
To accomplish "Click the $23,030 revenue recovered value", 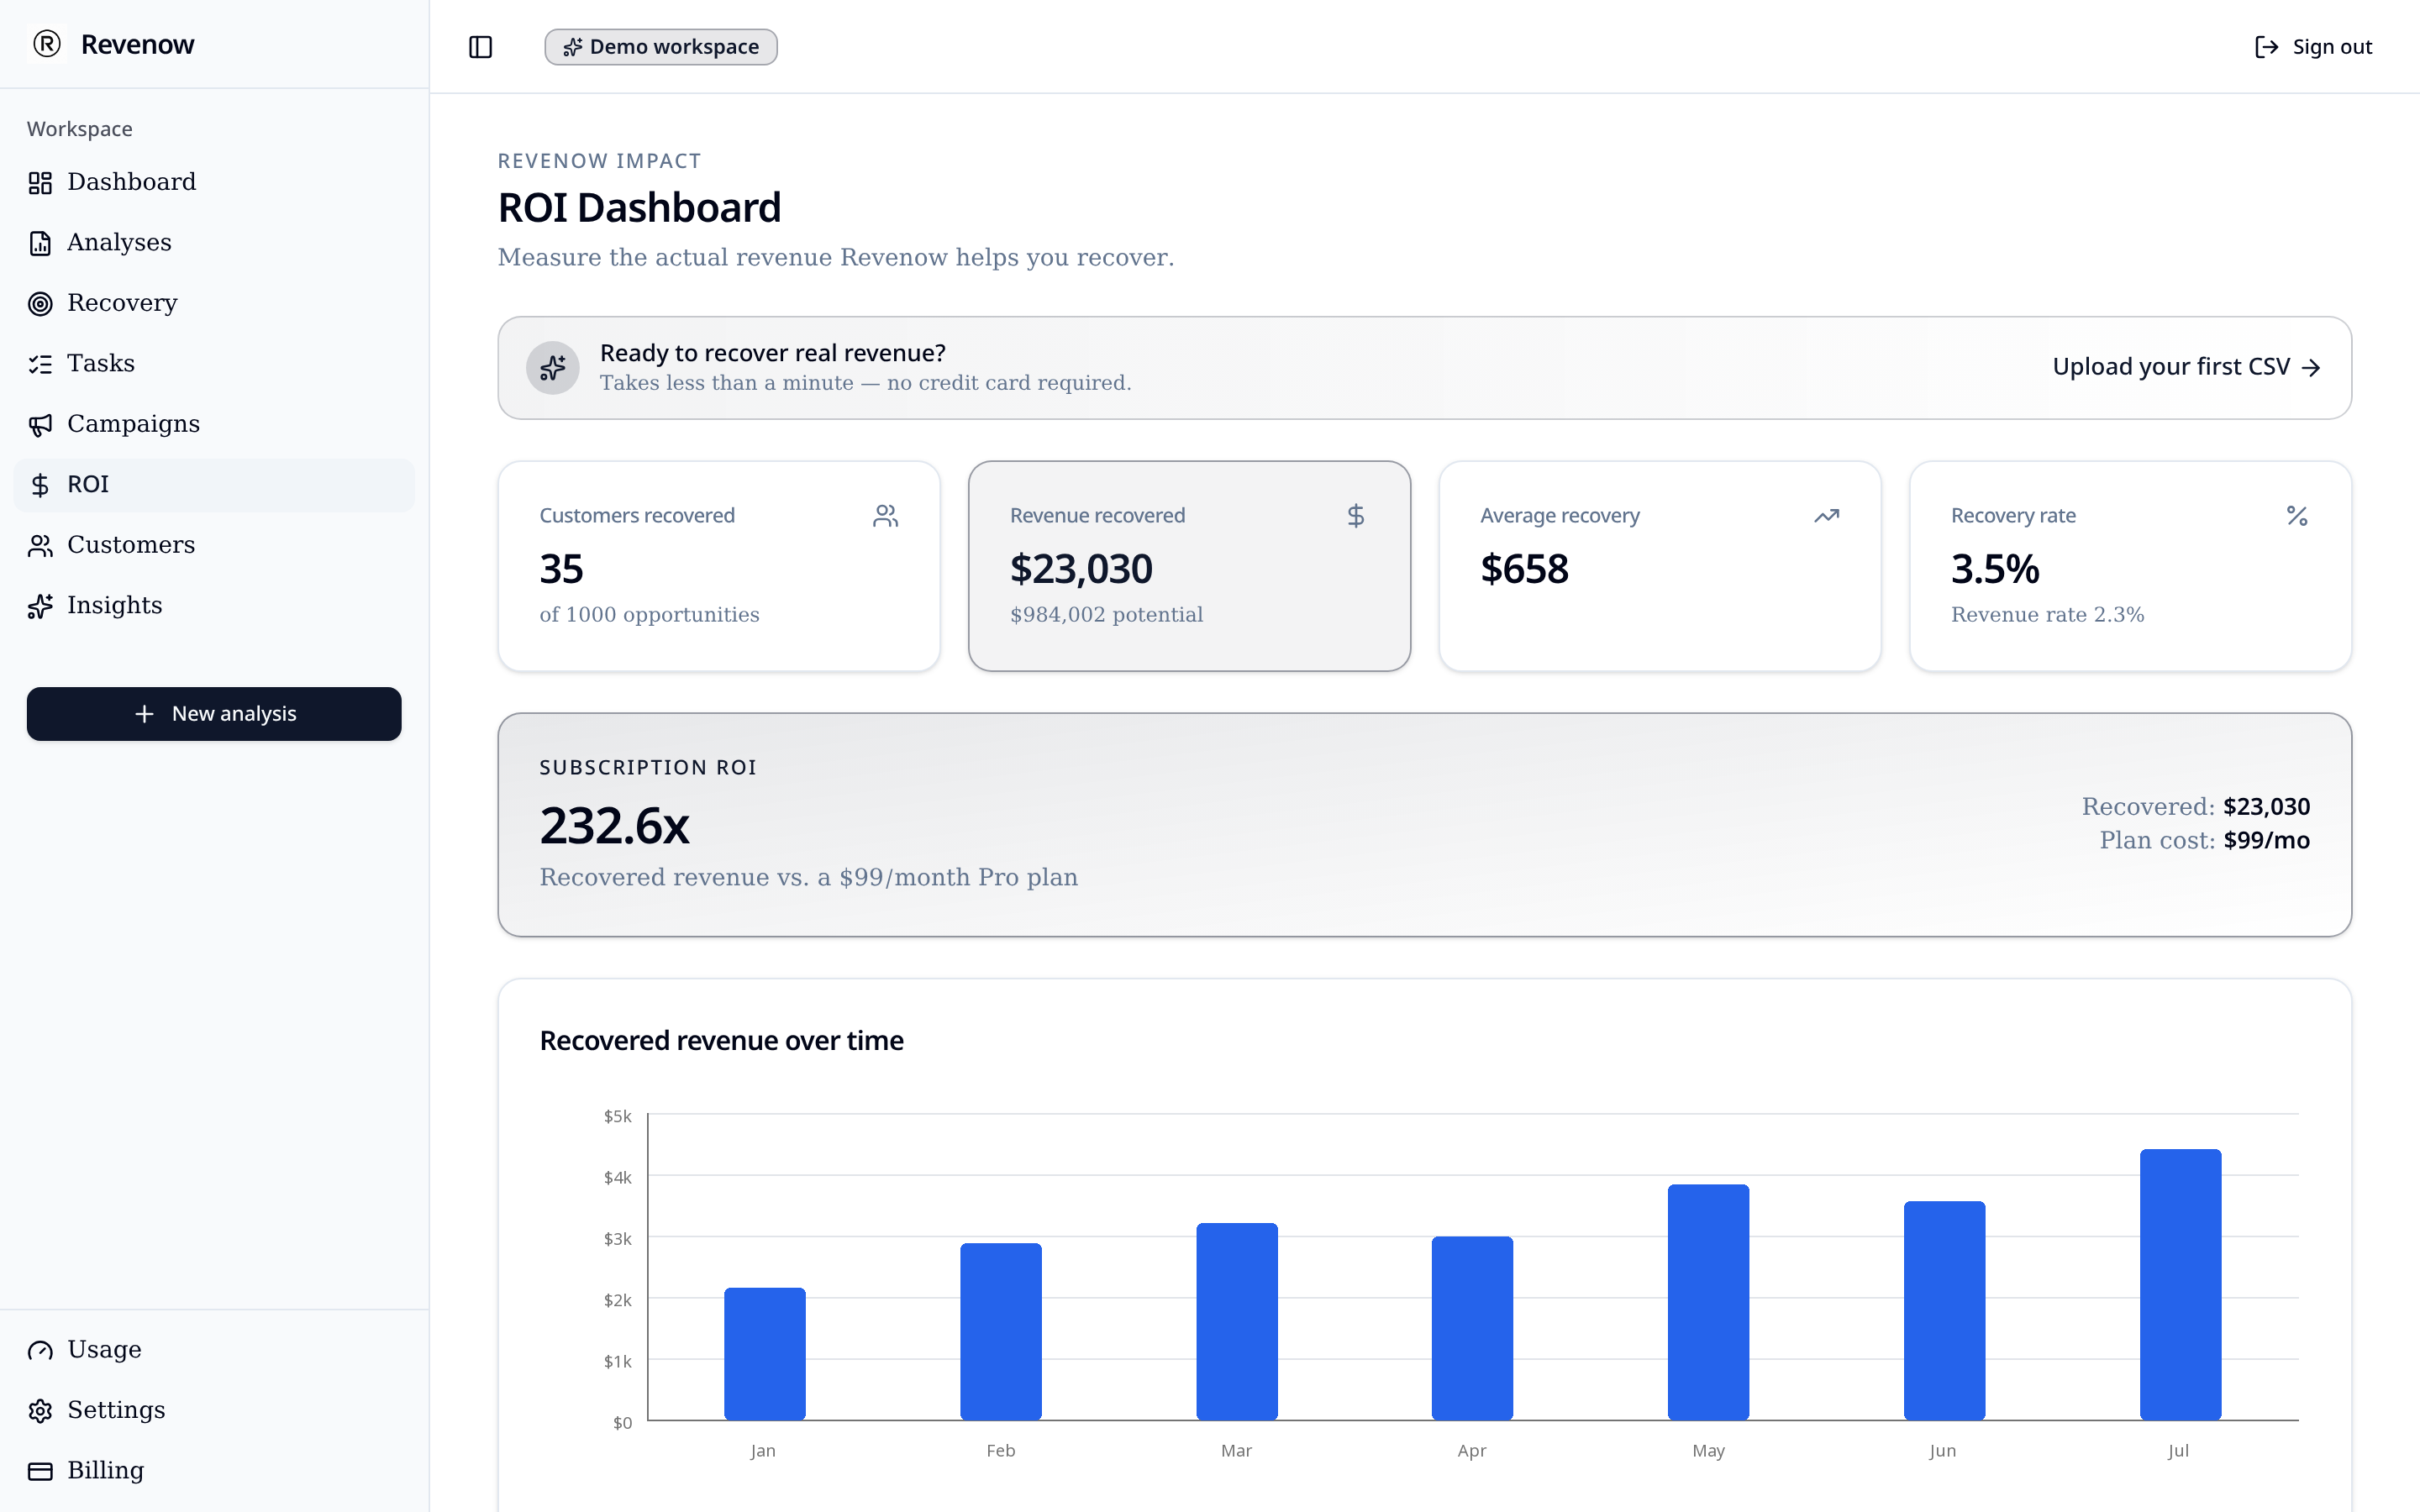I will [x=1081, y=569].
